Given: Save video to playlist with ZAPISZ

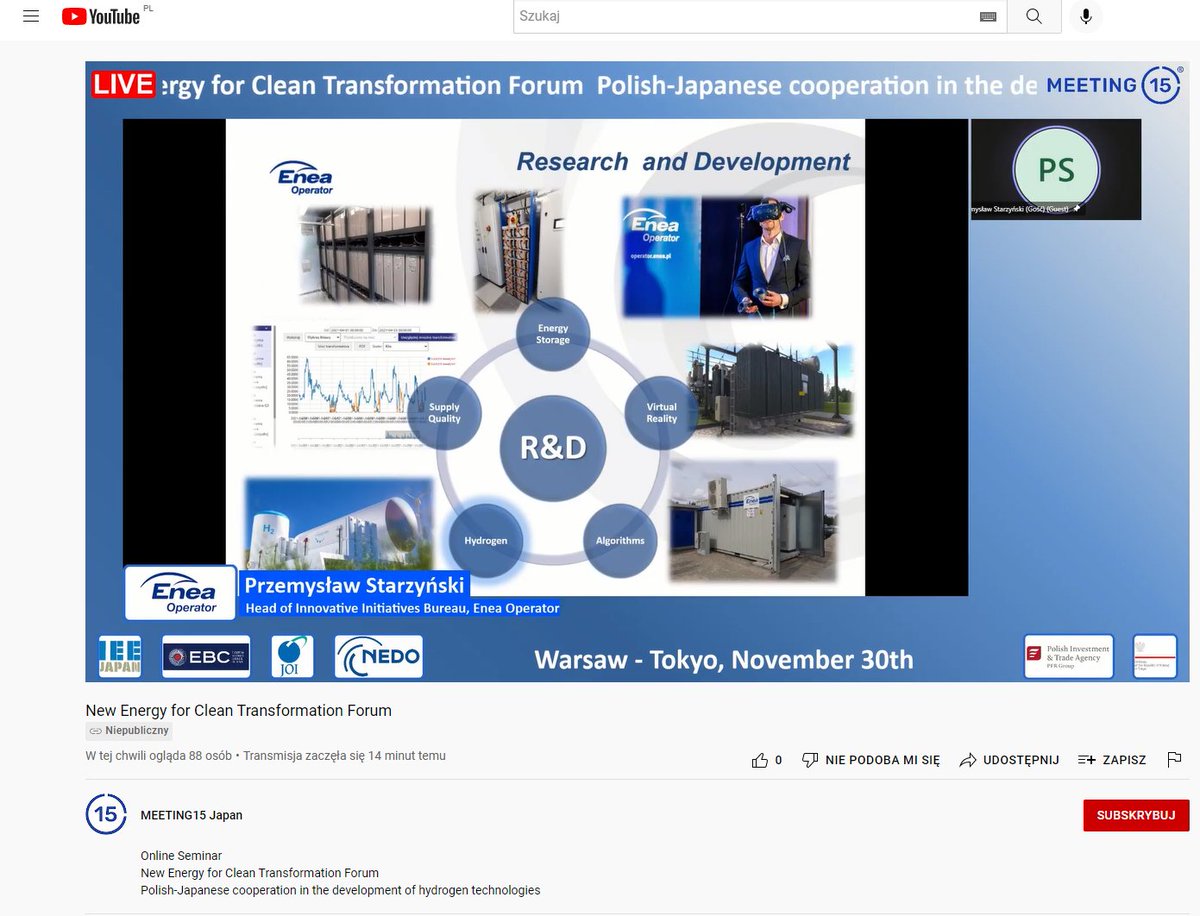Looking at the screenshot, I should click(1112, 760).
